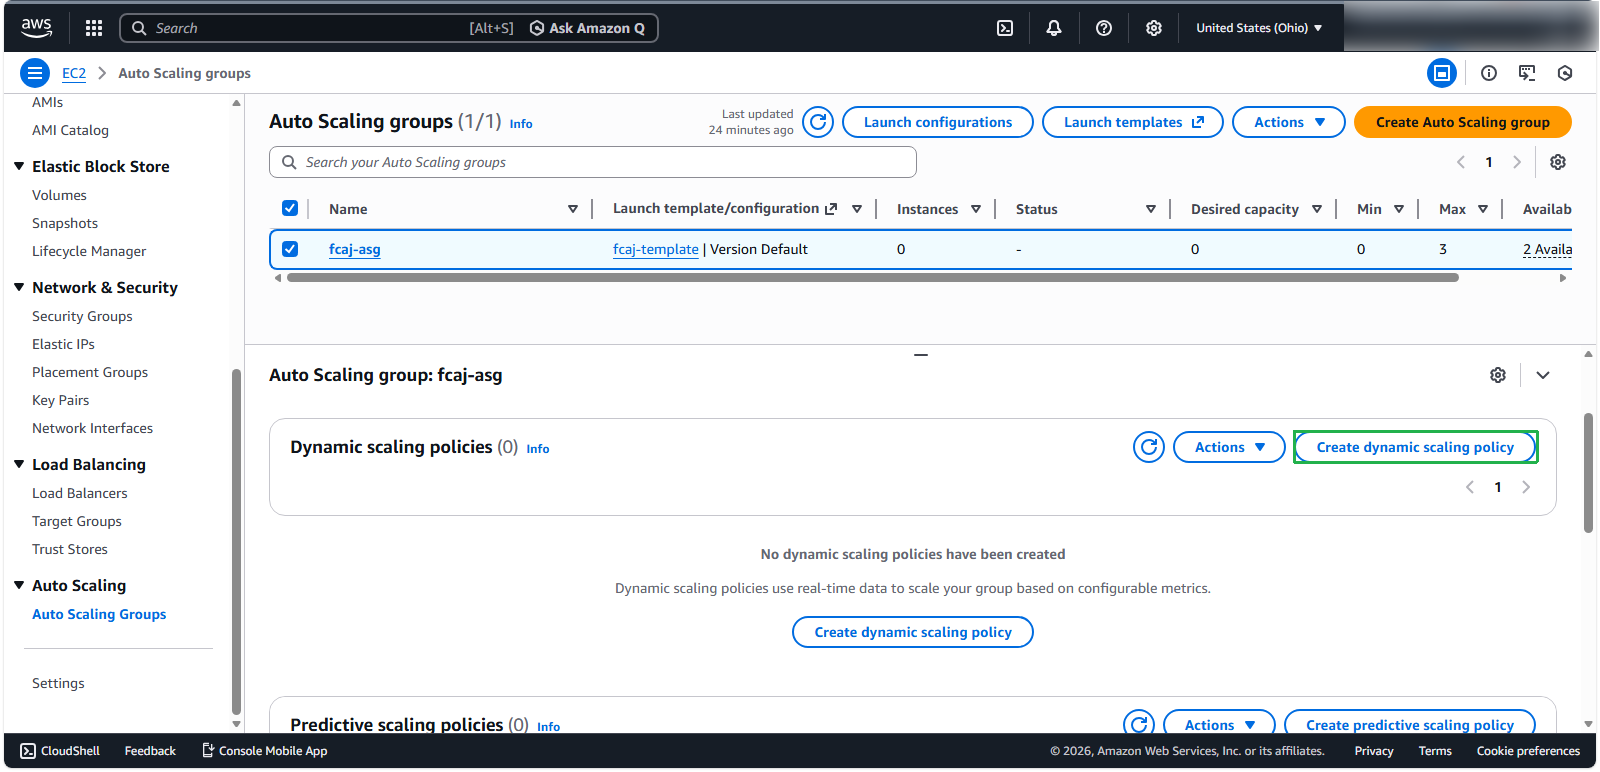Click the detail panel vertical scrollbar
Screen dimensions: 1600x772
[x=1588, y=473]
